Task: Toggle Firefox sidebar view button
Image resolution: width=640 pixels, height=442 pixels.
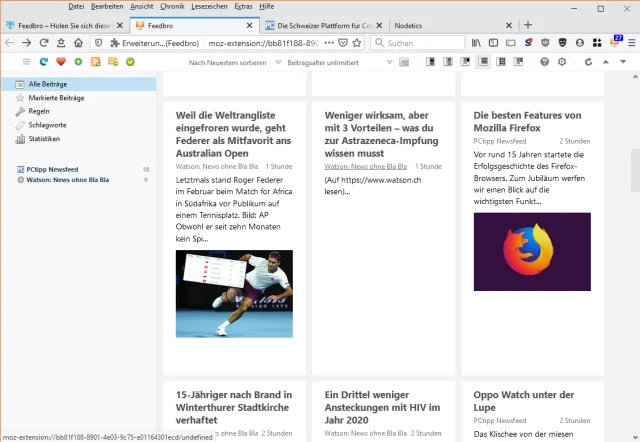Action: pos(493,43)
